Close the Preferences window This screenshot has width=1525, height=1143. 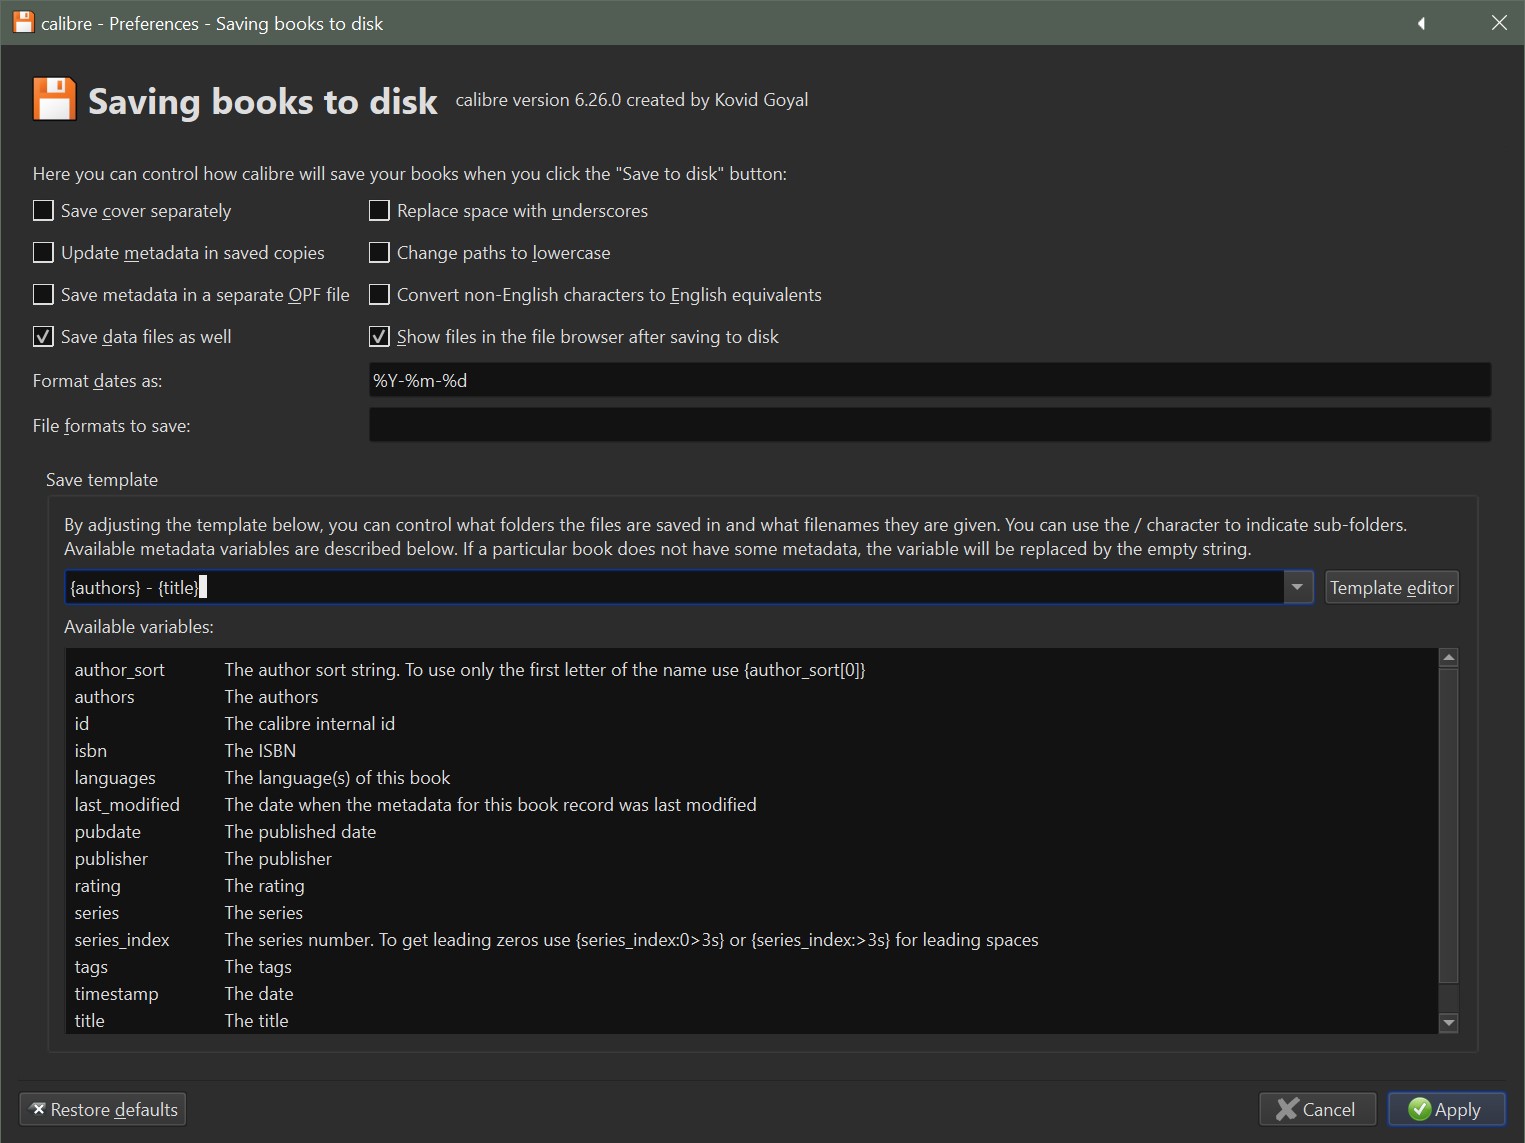tap(1499, 22)
